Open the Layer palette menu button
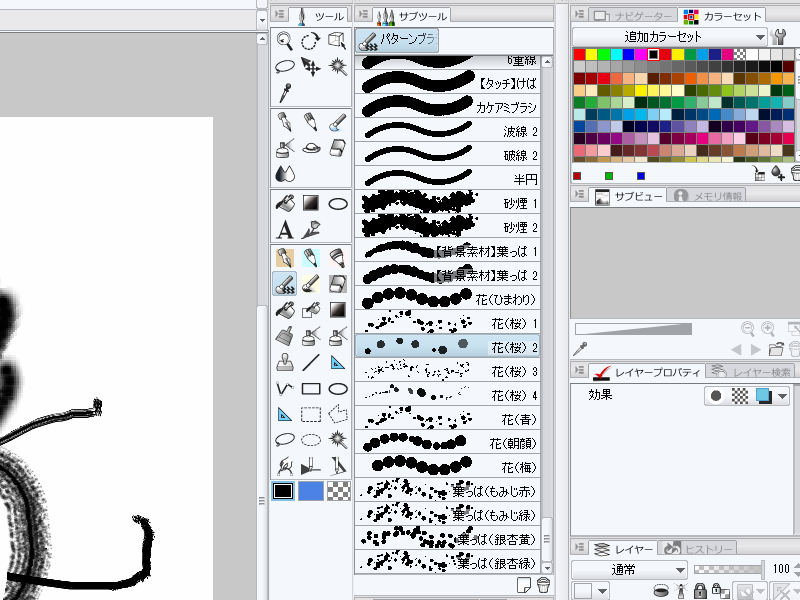Image resolution: width=800 pixels, height=600 pixels. coord(580,547)
